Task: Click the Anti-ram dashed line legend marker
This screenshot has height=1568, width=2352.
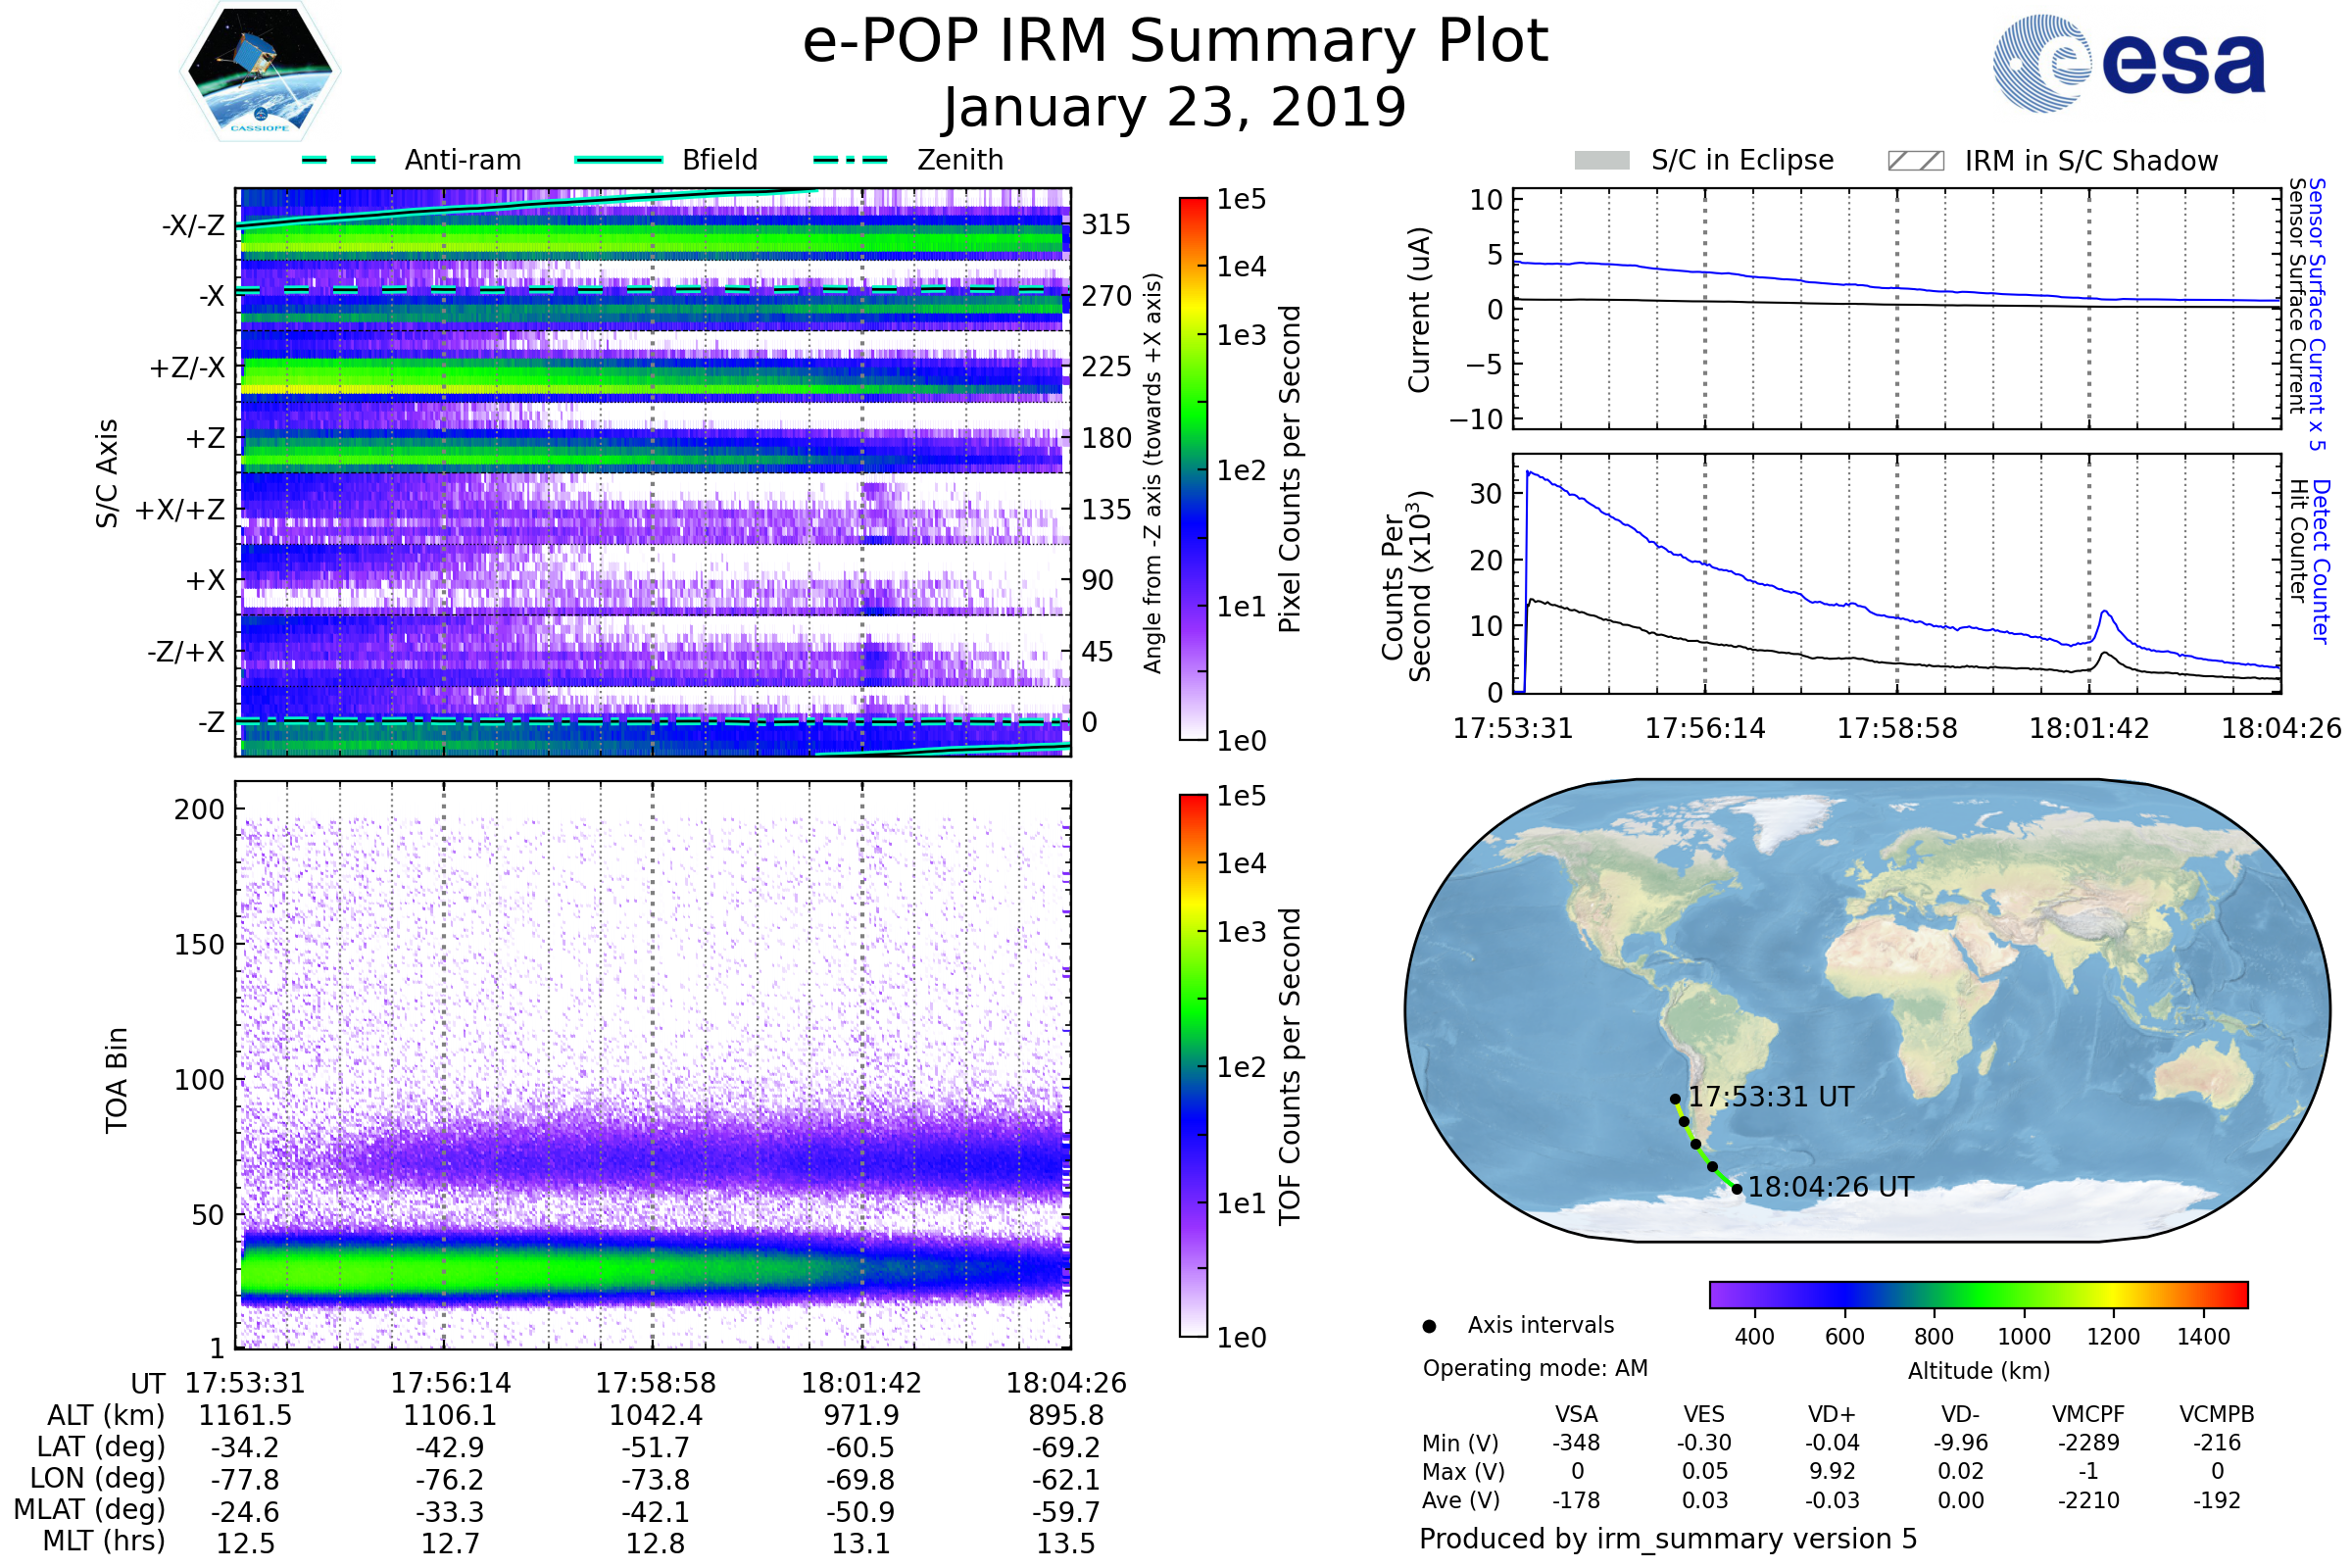Action: click(339, 160)
